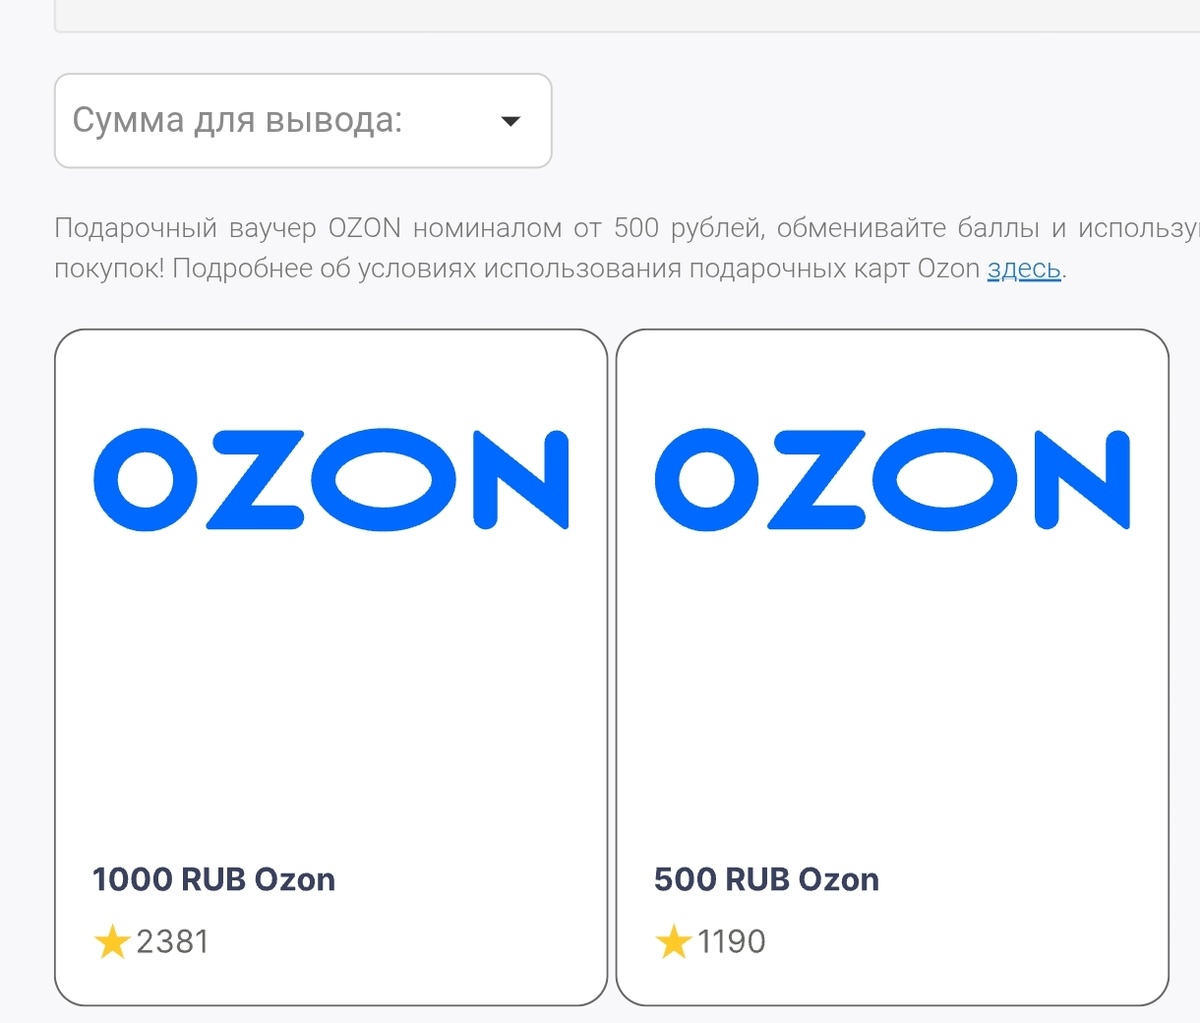Click the 'Сумма для вывода:' label text
Screen dimensions: 1200x1023
[x=237, y=121]
